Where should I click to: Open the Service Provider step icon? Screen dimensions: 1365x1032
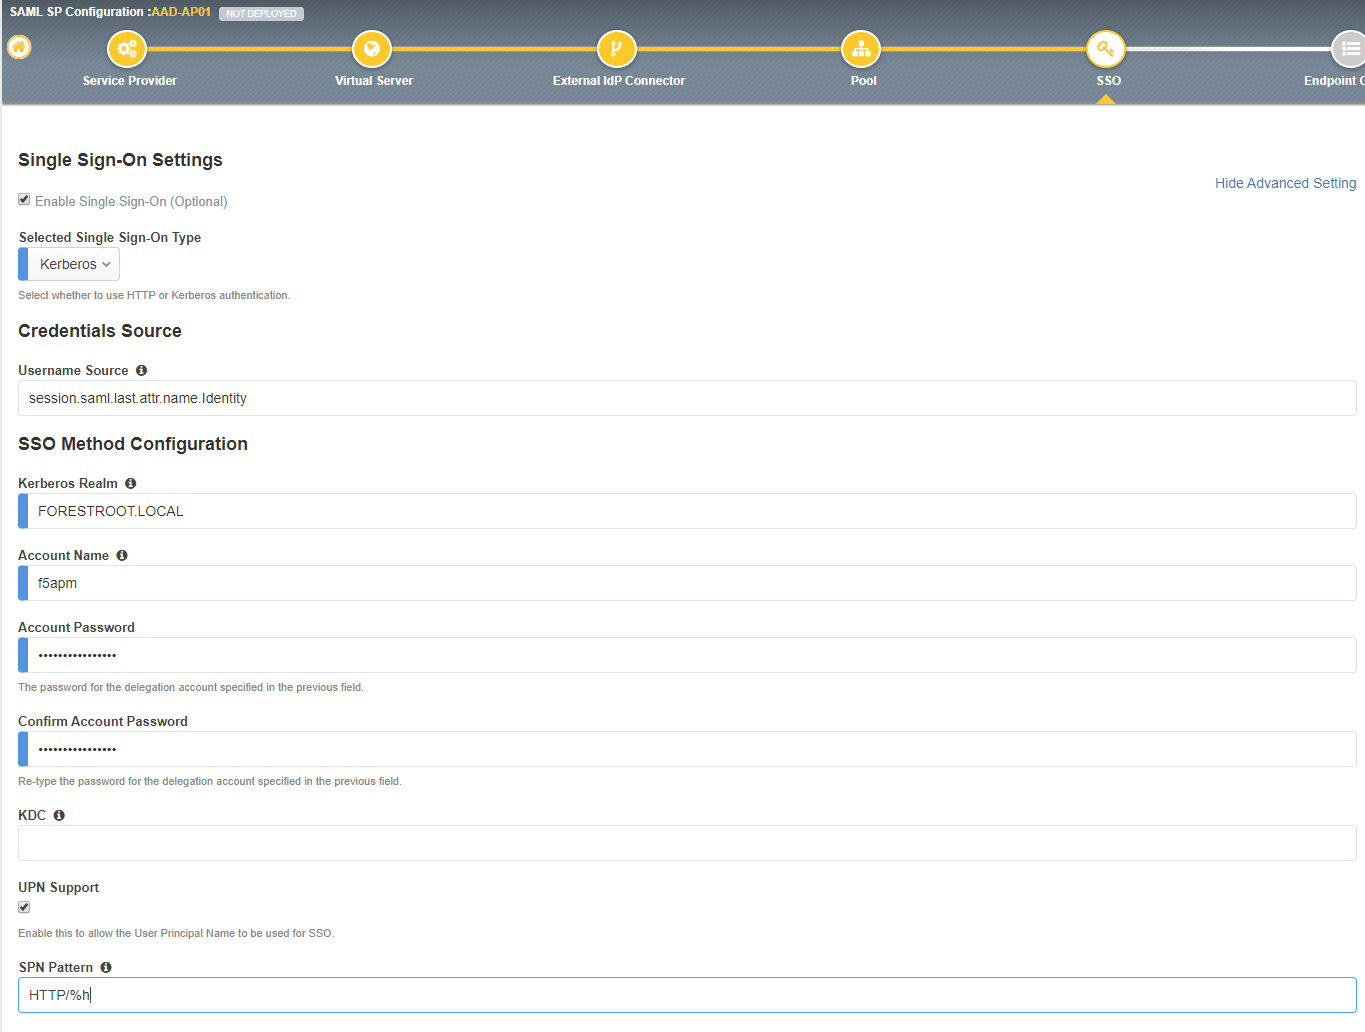tap(127, 48)
